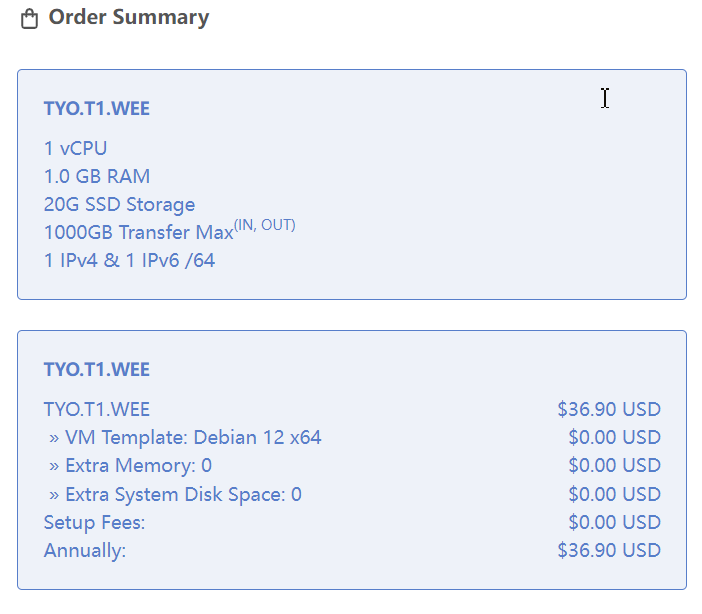702x614 pixels.
Task: Click the first TYO.T1.WEE plan title
Action: [x=97, y=108]
